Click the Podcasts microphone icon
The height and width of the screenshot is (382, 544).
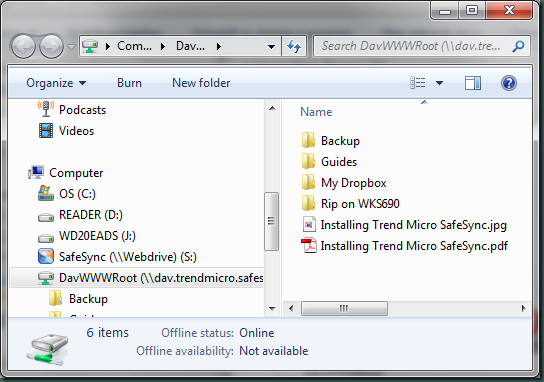(46, 109)
